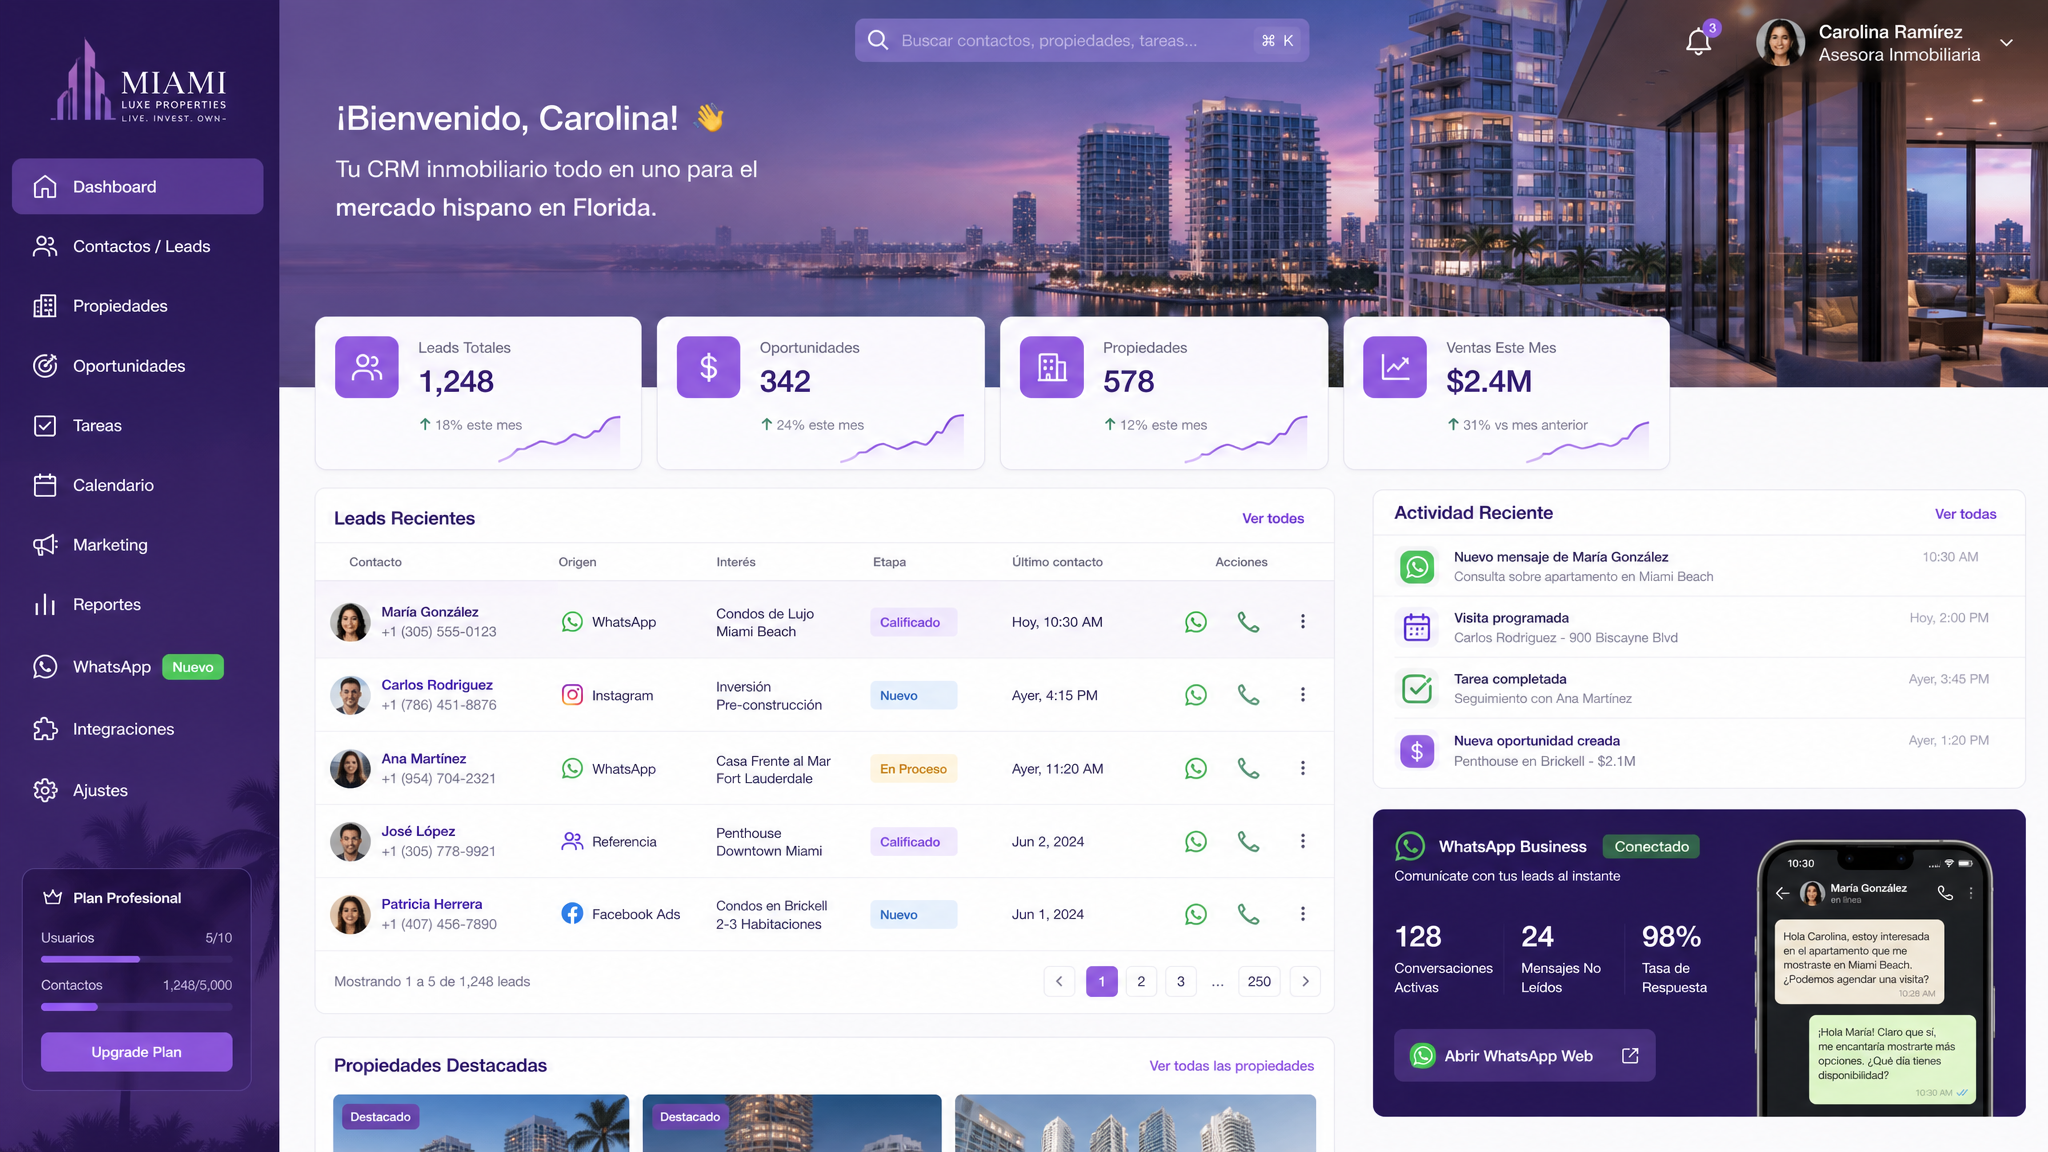This screenshot has width=2048, height=1152.
Task: Open WhatsApp chat for María González row
Action: pos(1195,622)
